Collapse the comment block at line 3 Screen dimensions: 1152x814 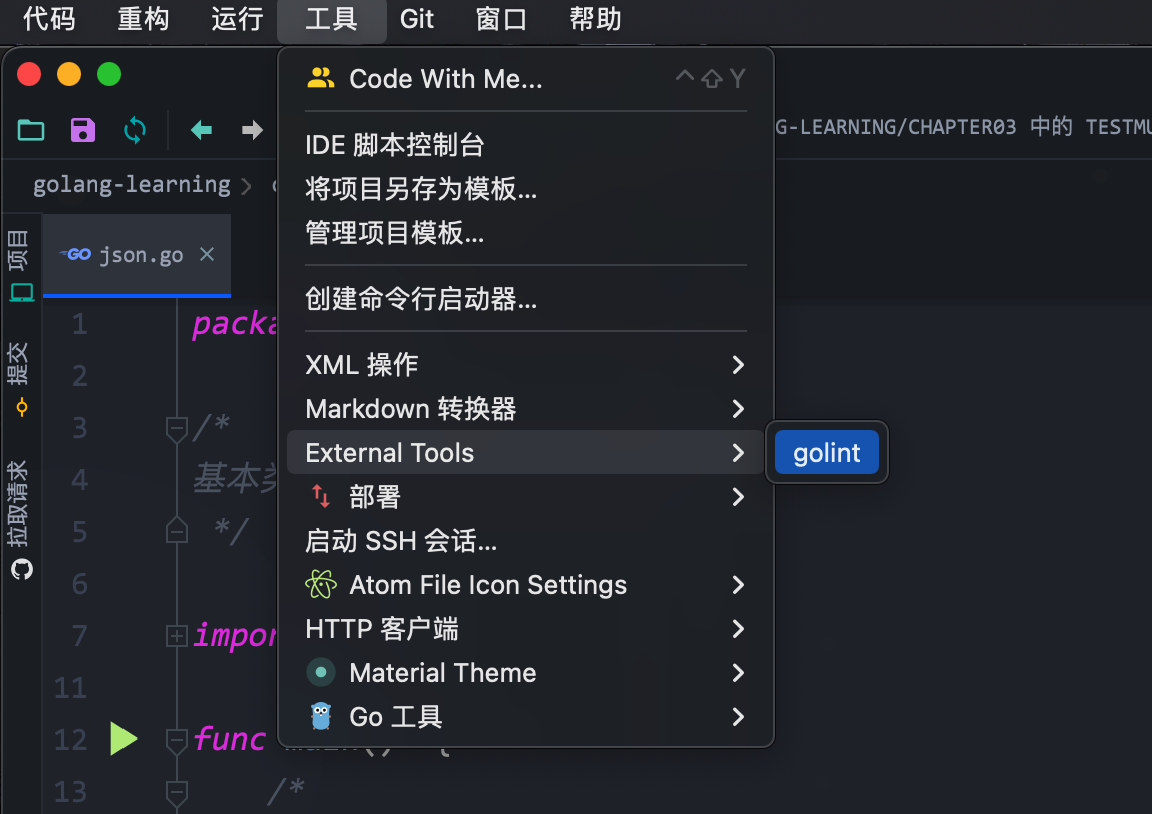click(x=176, y=428)
